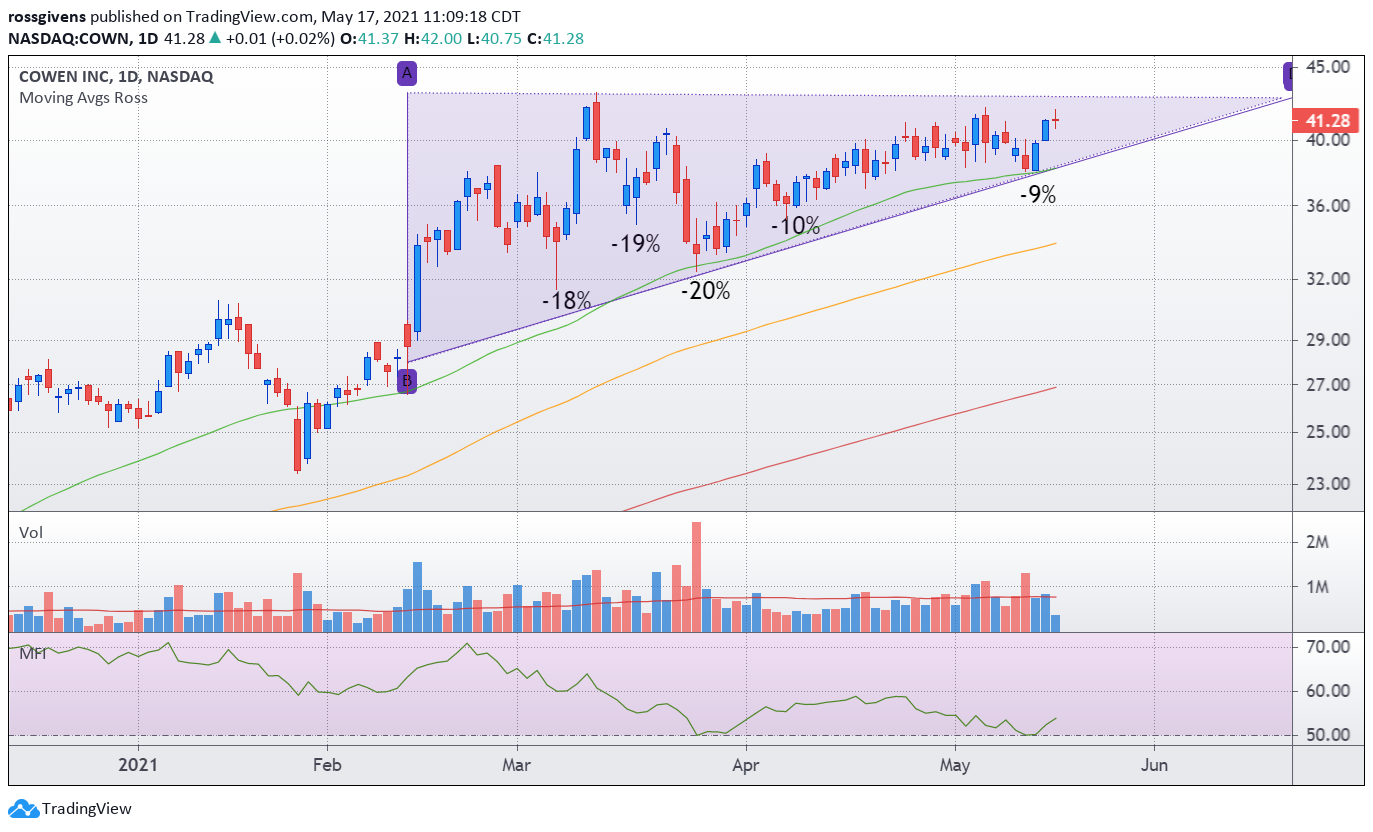
Task: Click the -20% drawdown annotation
Action: pyautogui.click(x=706, y=291)
